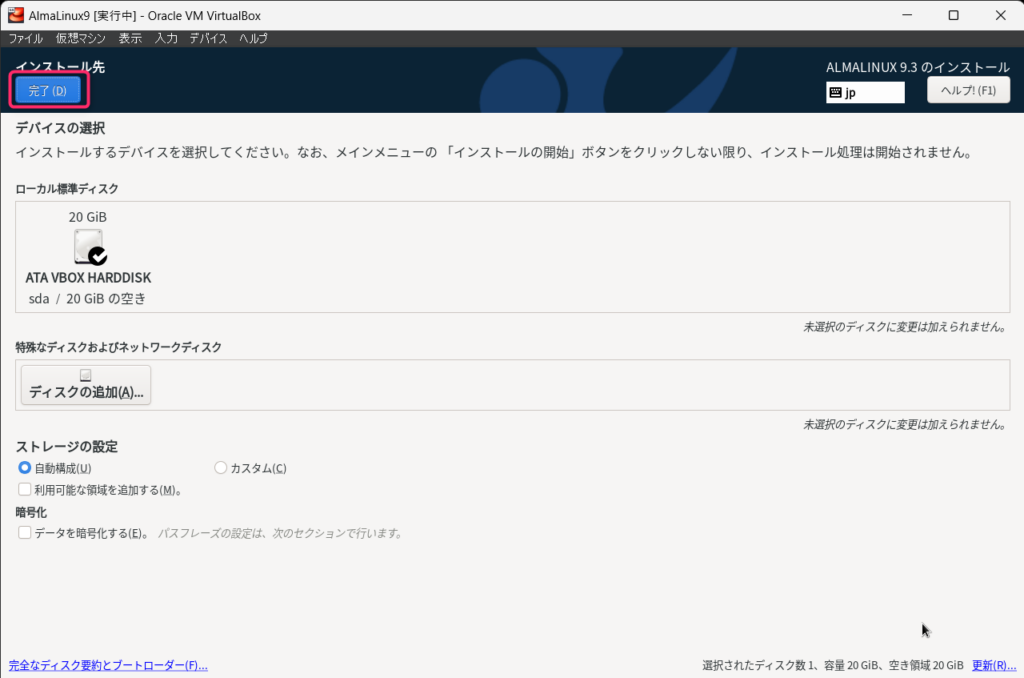
Task: Click the keyboard layout icon beside jp
Action: coord(836,92)
